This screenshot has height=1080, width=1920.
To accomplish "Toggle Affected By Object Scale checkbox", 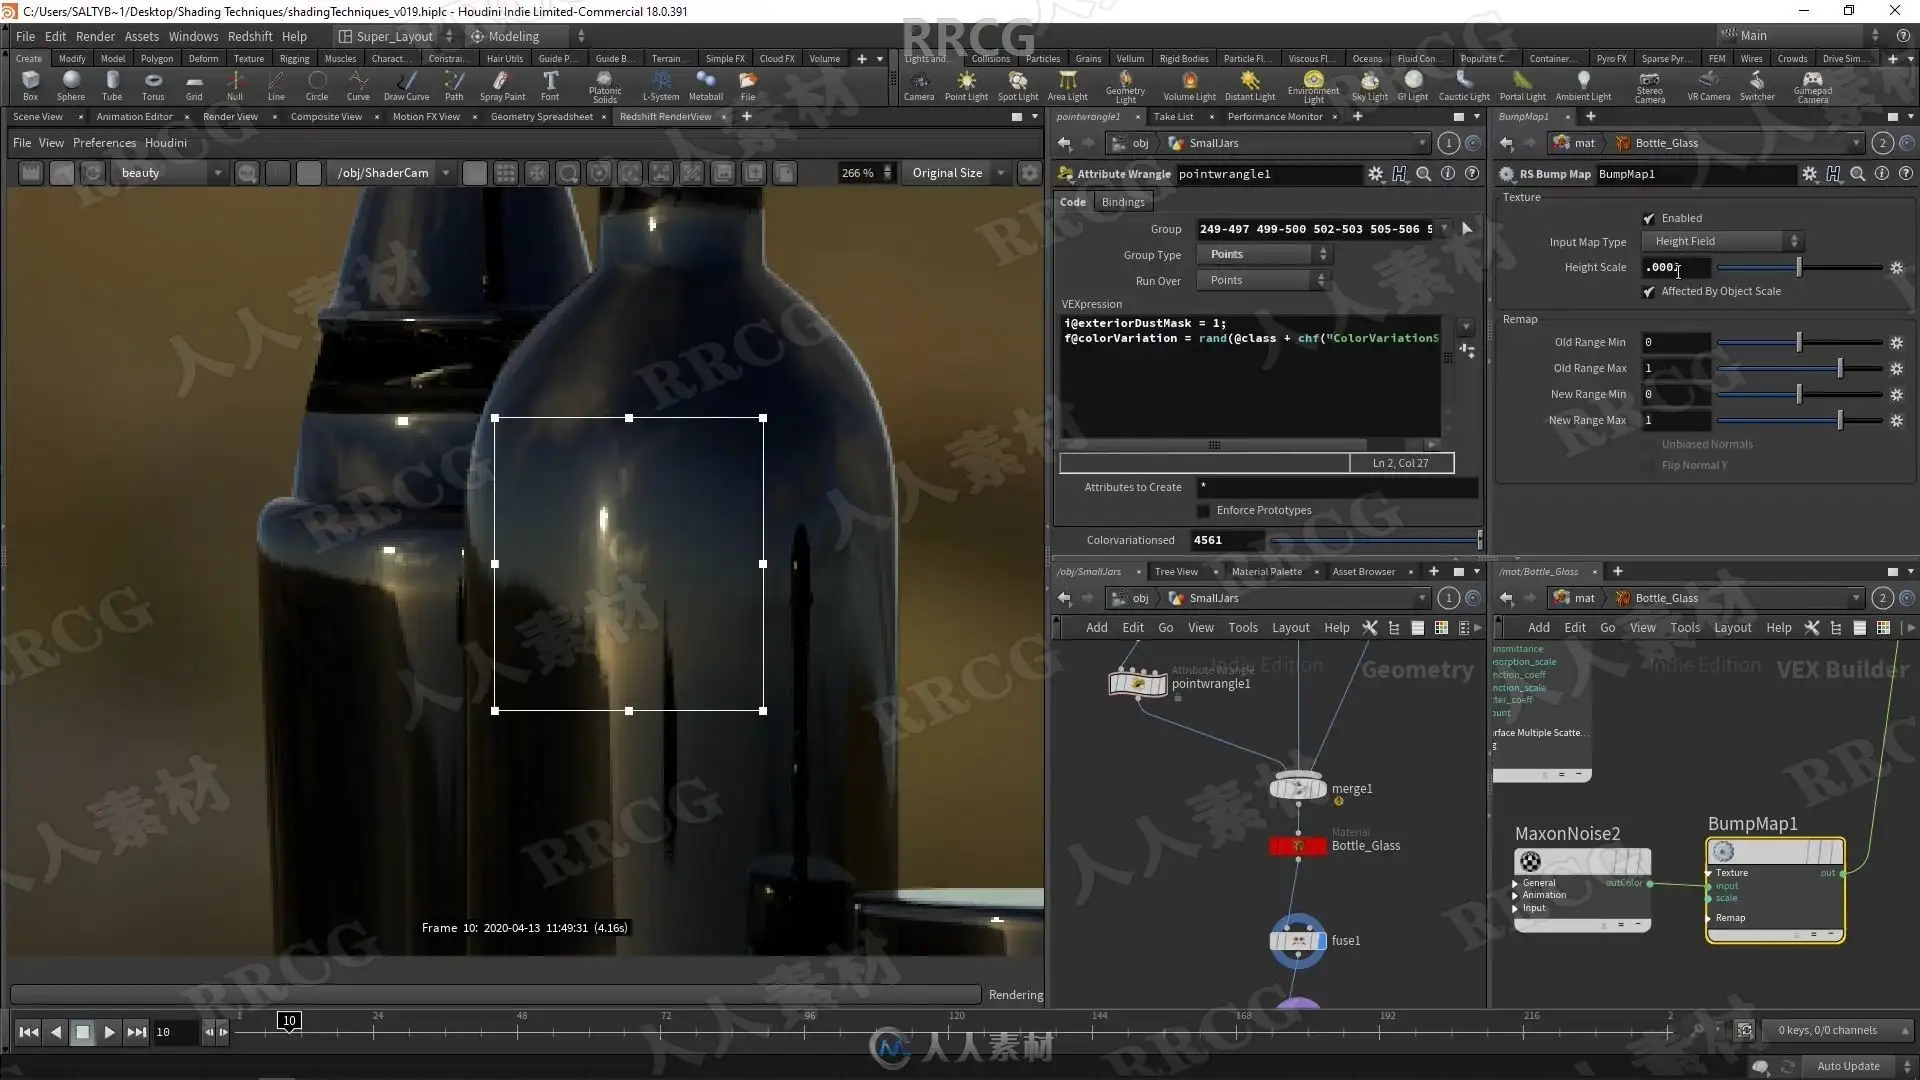I will (1648, 291).
